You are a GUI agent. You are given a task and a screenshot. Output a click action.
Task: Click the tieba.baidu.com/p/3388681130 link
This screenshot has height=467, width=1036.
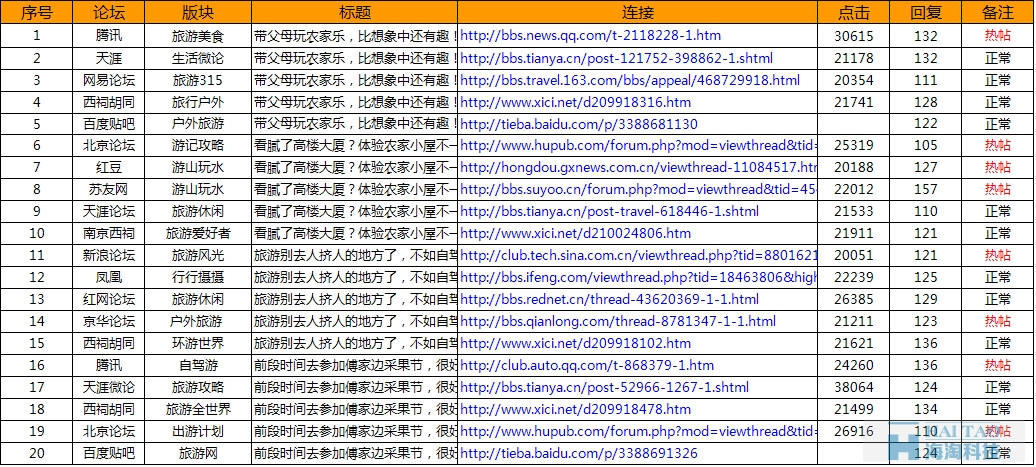tap(579, 124)
